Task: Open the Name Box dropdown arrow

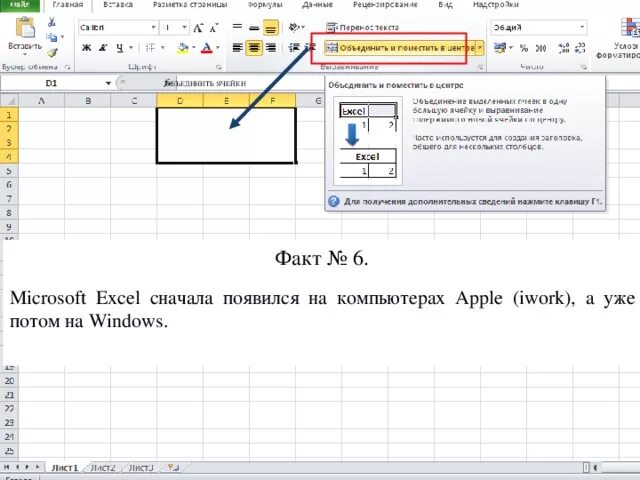Action: point(108,83)
